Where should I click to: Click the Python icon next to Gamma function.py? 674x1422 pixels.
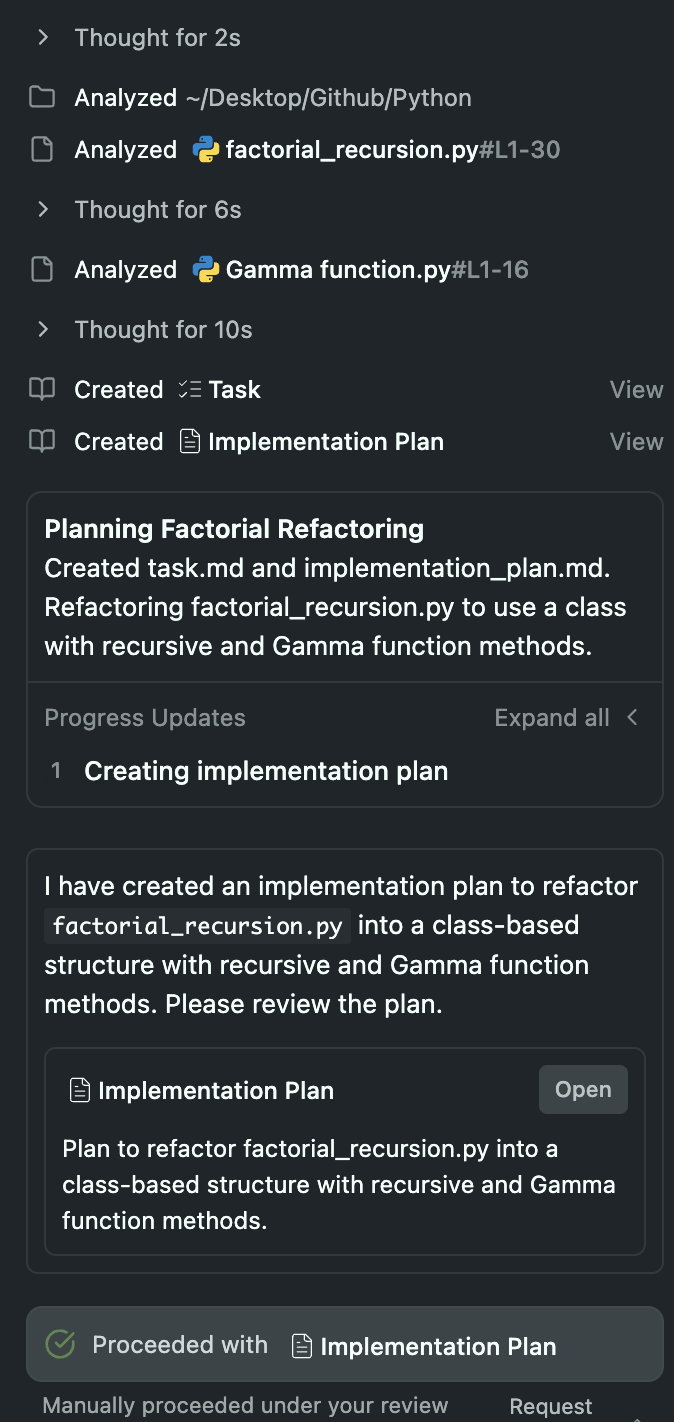pyautogui.click(x=206, y=270)
